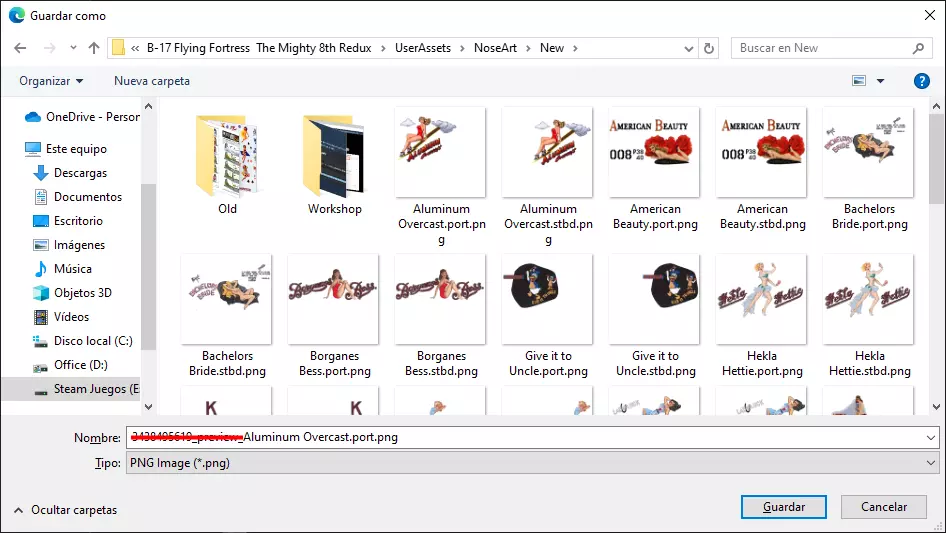Refresh the New folder view
The image size is (946, 533).
[709, 48]
